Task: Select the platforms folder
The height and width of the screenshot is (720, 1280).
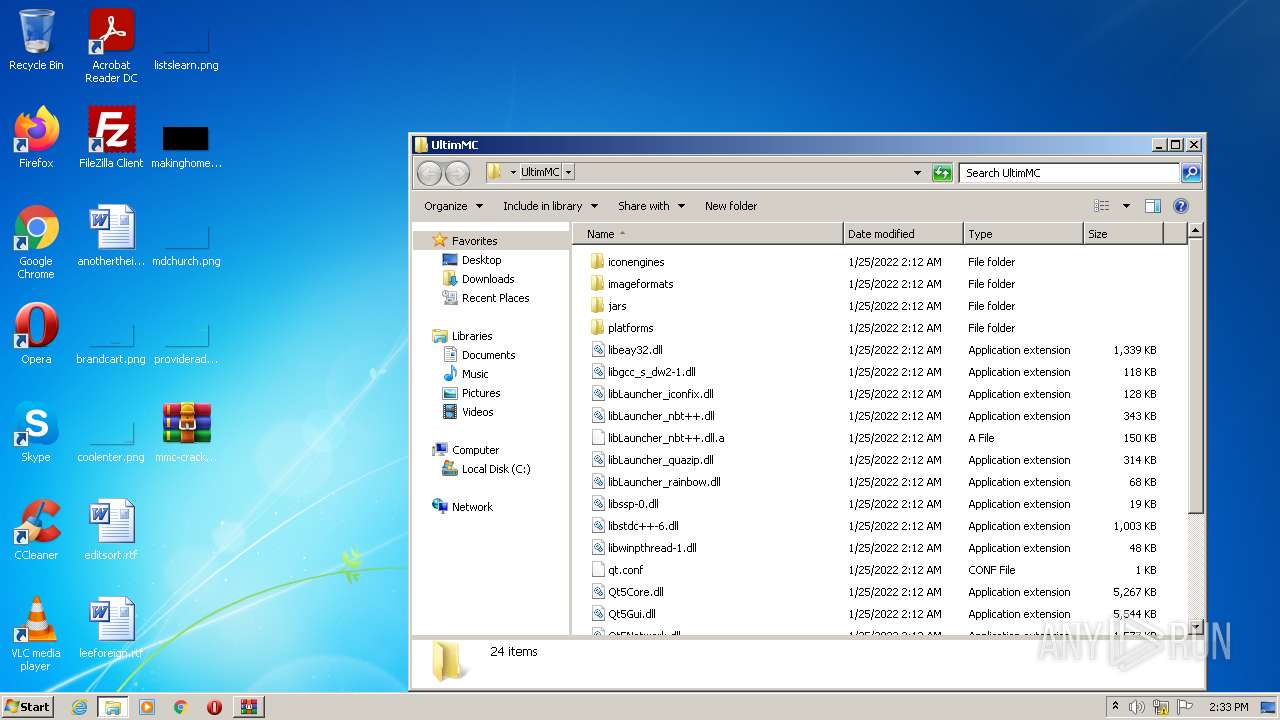Action: [x=630, y=328]
